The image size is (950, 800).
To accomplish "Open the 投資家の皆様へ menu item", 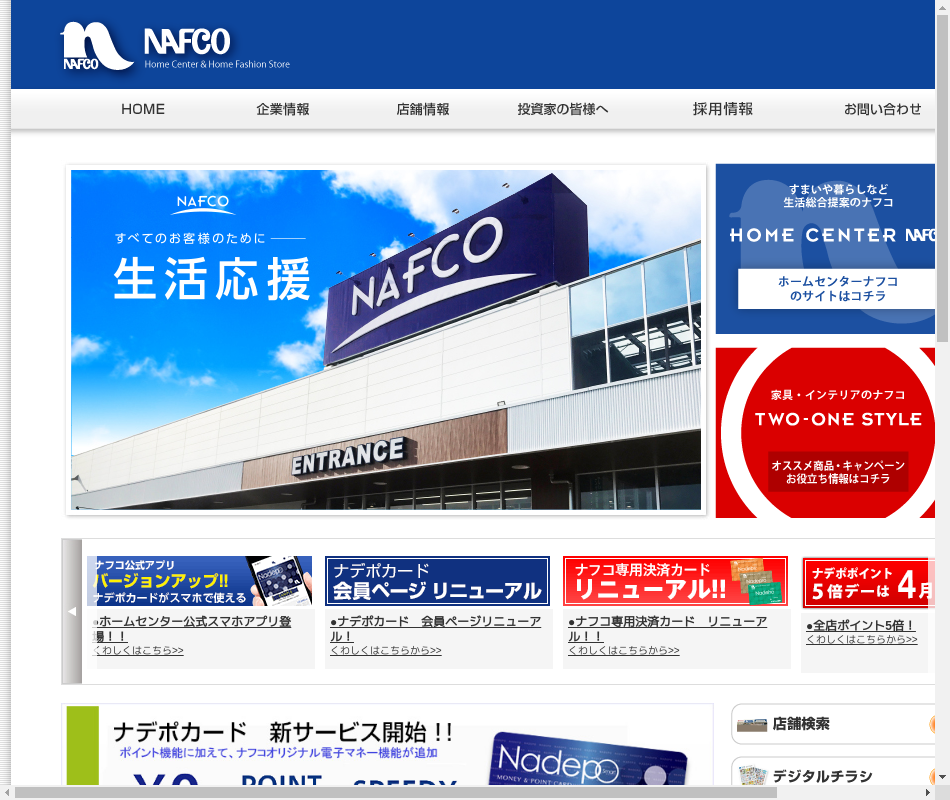I will pyautogui.click(x=563, y=109).
